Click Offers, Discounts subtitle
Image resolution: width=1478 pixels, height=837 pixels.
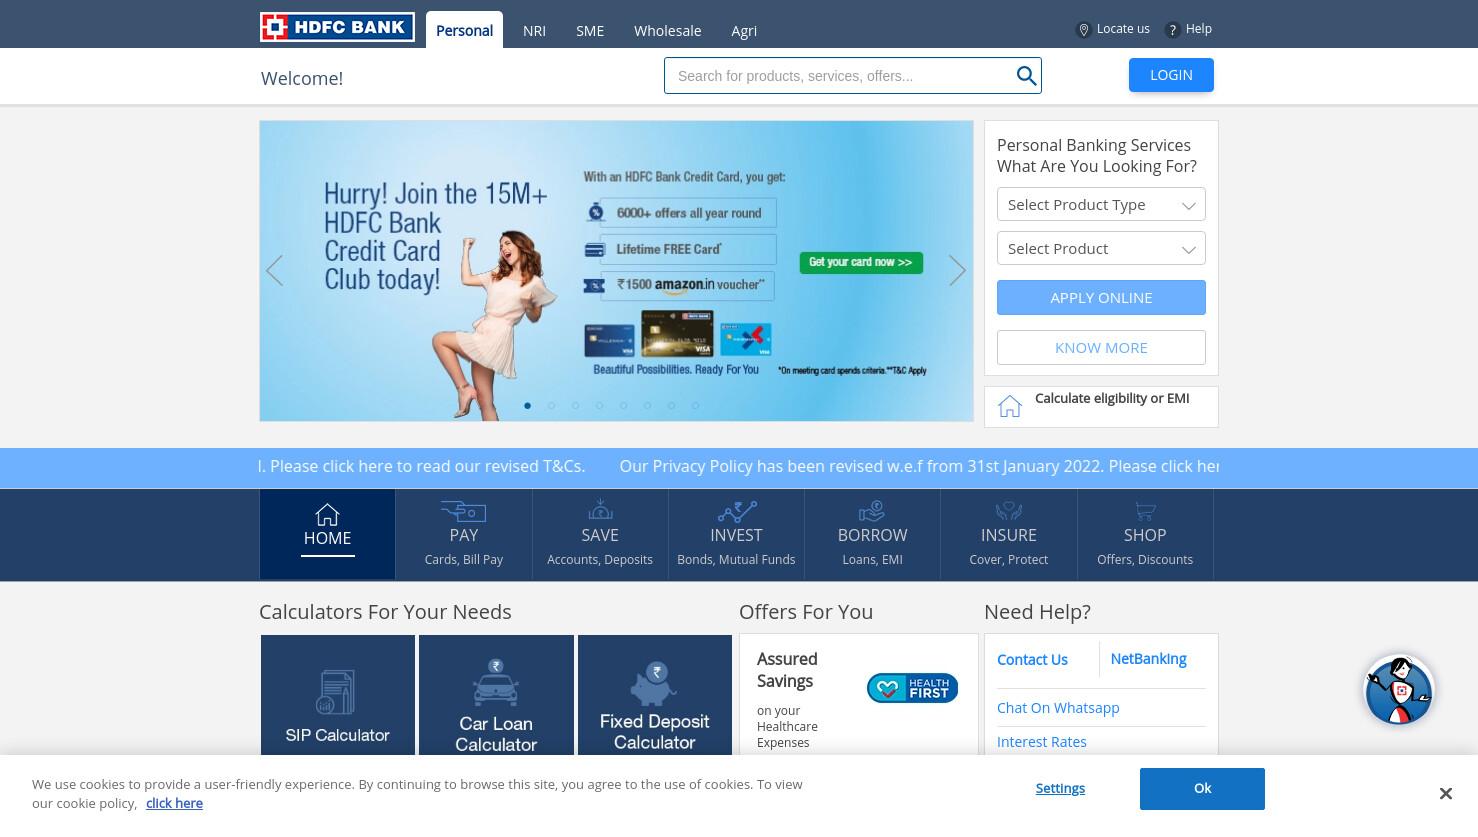1145,560
